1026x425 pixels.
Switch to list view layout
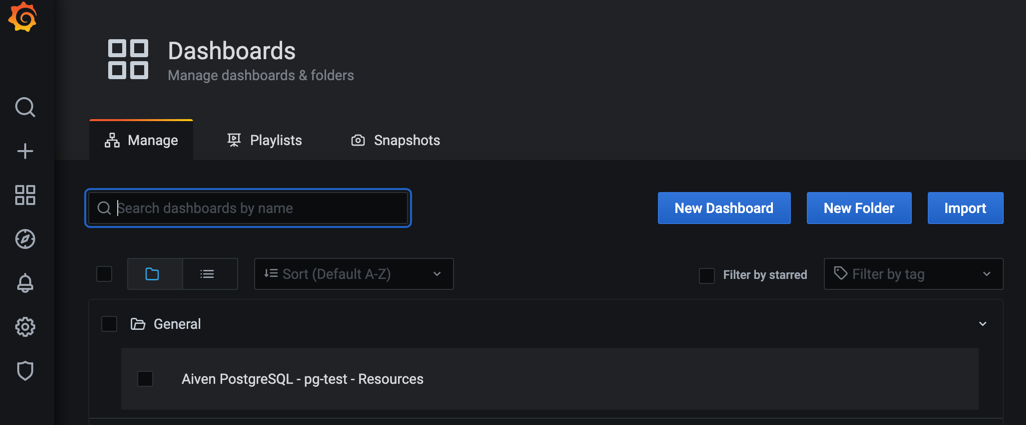pyautogui.click(x=208, y=274)
